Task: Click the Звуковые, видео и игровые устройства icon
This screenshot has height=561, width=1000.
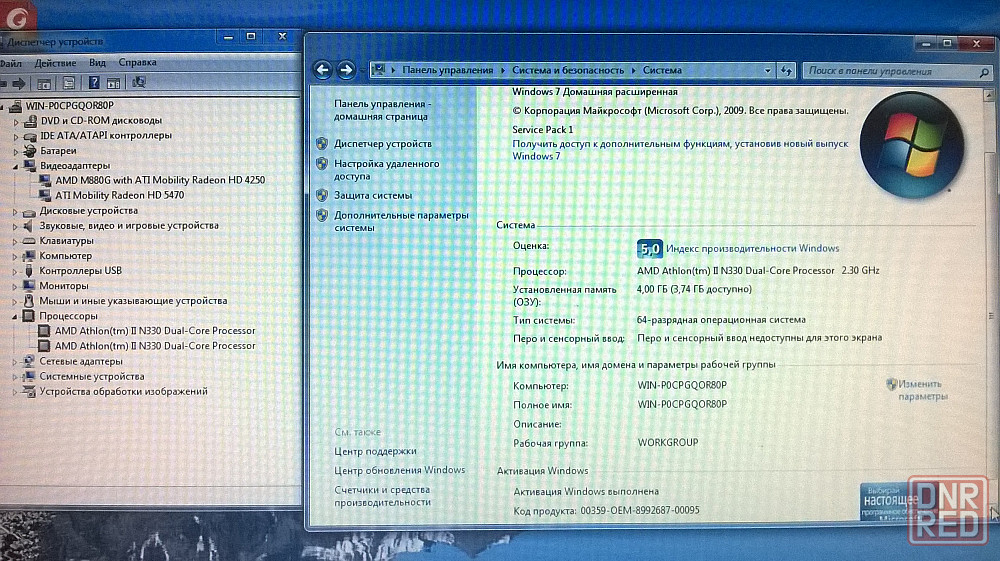Action: tap(29, 226)
